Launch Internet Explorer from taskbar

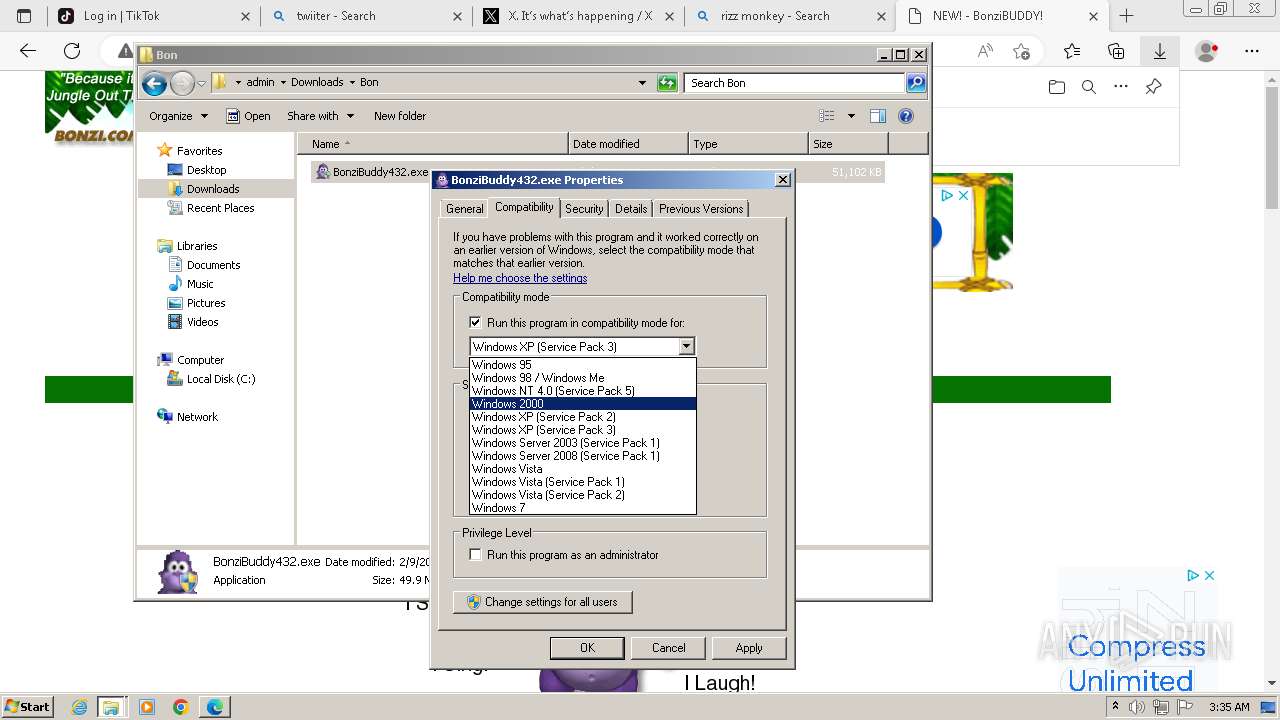coord(80,707)
